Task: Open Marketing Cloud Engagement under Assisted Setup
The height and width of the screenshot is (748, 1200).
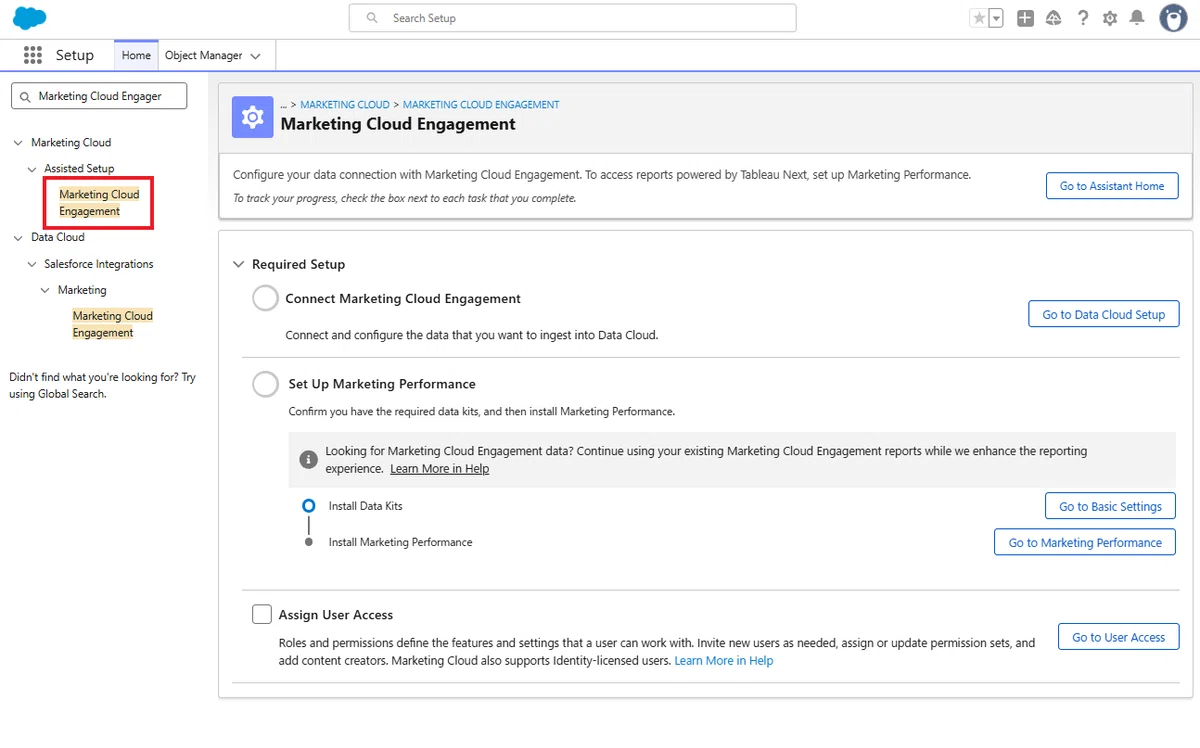Action: 99,202
